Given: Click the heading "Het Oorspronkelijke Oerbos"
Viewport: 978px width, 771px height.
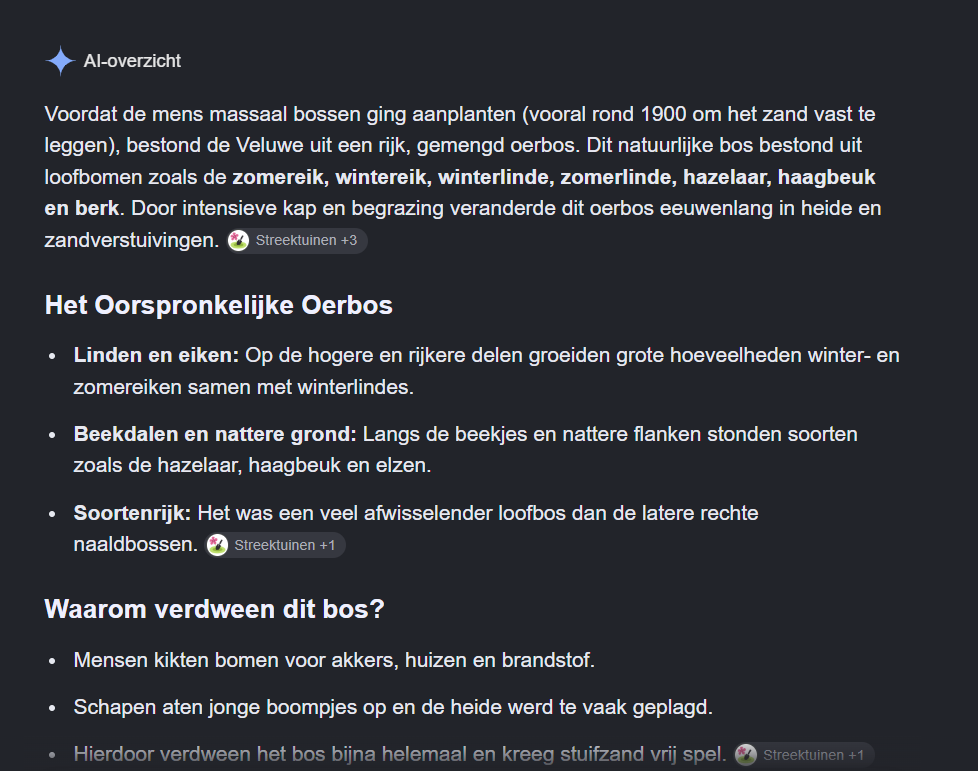Looking at the screenshot, I should (219, 306).
